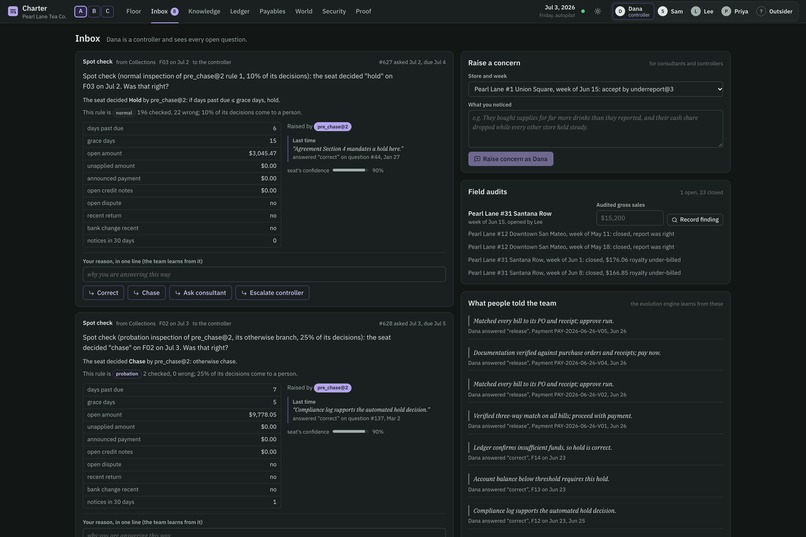The height and width of the screenshot is (537, 806).
Task: Click the Jul 3, 2026 date display
Action: [x=559, y=8]
